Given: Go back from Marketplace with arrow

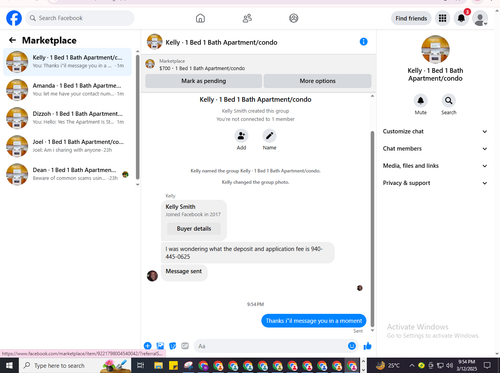Looking at the screenshot, I should (x=12, y=40).
